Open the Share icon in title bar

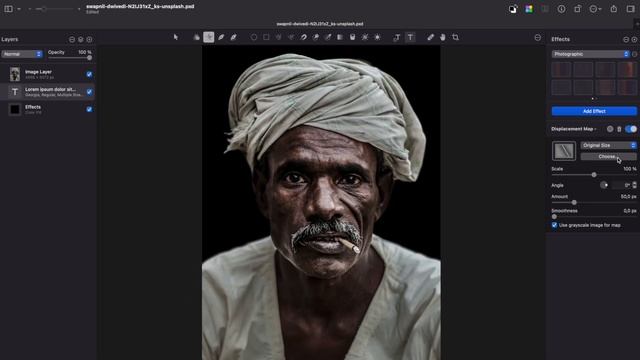click(614, 9)
